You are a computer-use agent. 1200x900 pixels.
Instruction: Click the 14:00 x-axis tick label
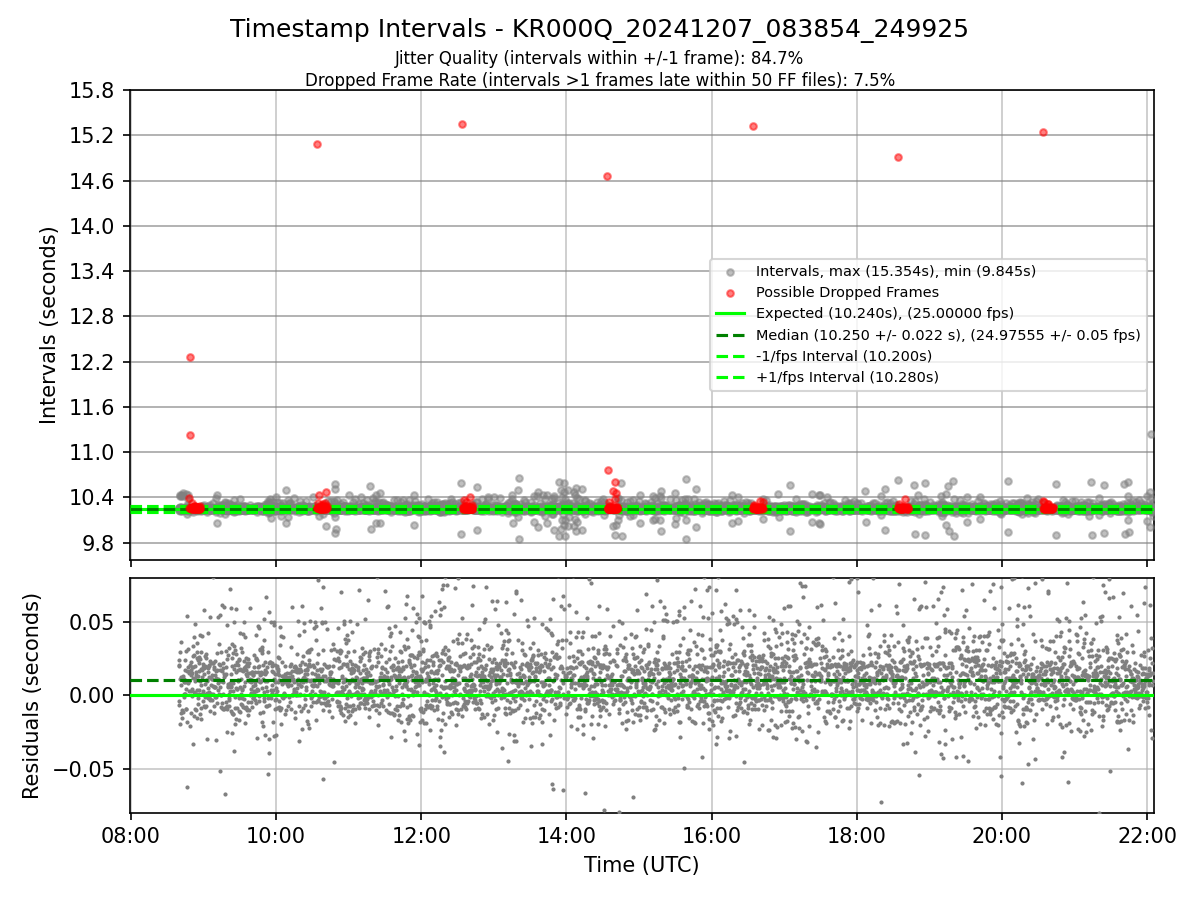(x=566, y=835)
